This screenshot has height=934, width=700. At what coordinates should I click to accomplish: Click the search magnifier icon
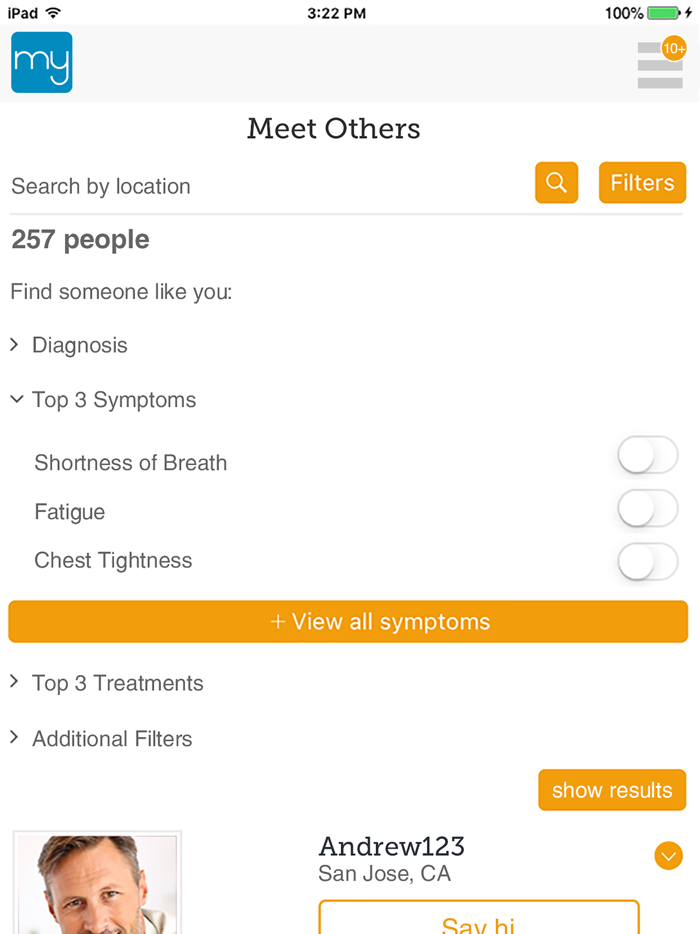pyautogui.click(x=556, y=183)
